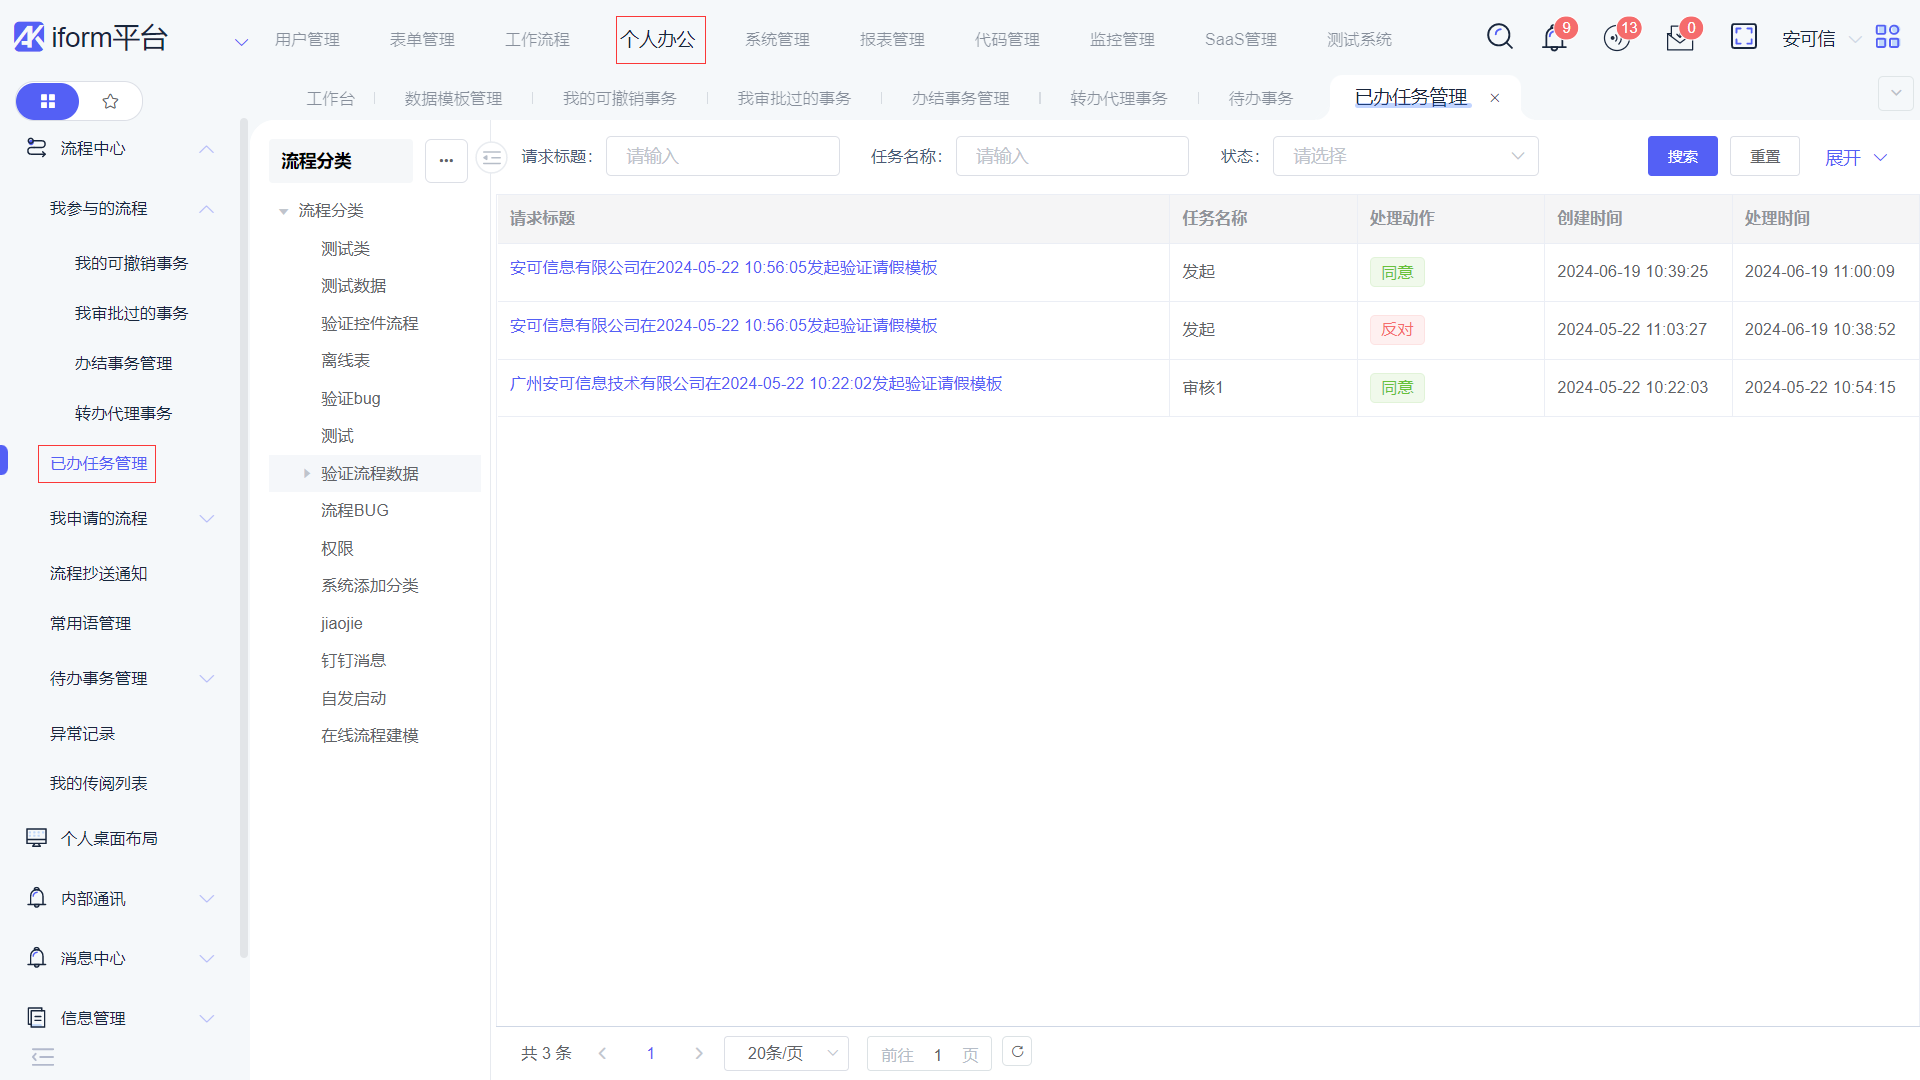Screen dimensions: 1920x1080
Task: Open the app grid icon at top right
Action: pyautogui.click(x=1887, y=37)
